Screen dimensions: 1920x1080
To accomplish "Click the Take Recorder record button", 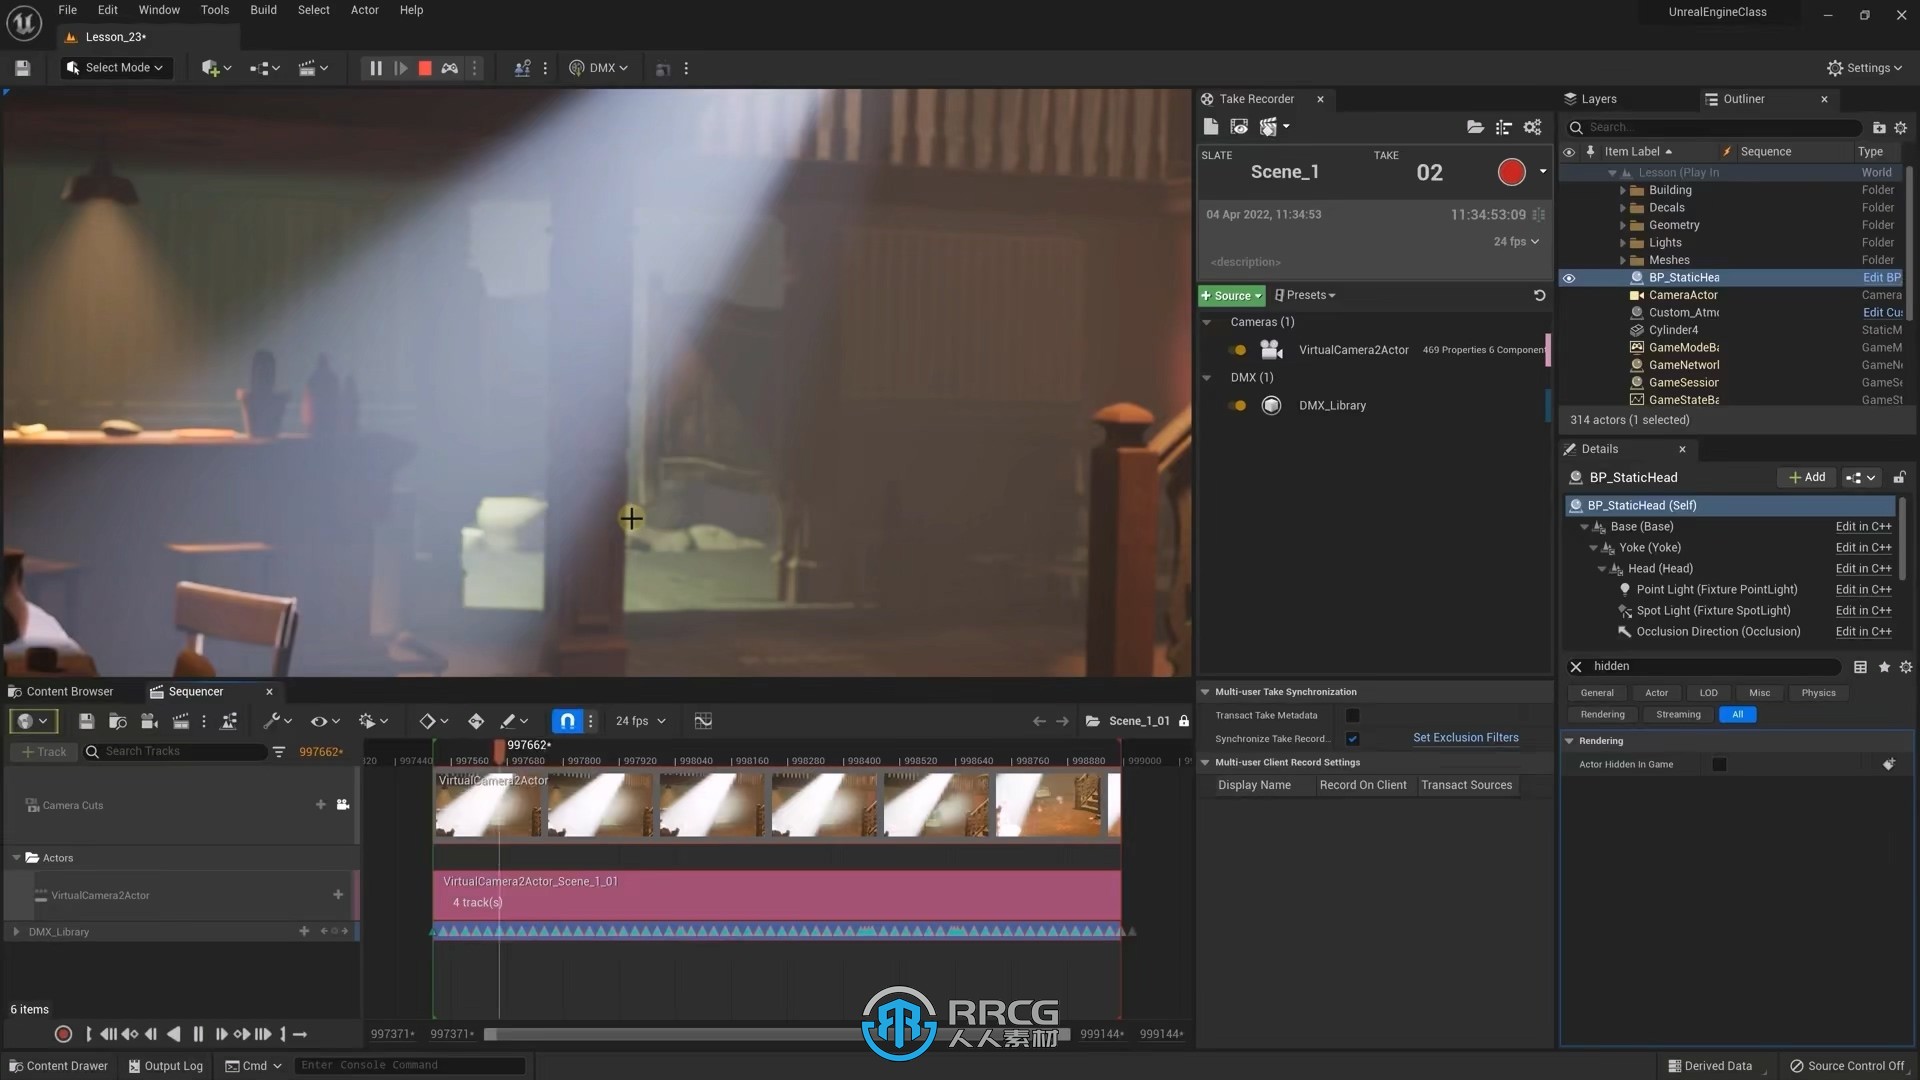I will [1510, 171].
